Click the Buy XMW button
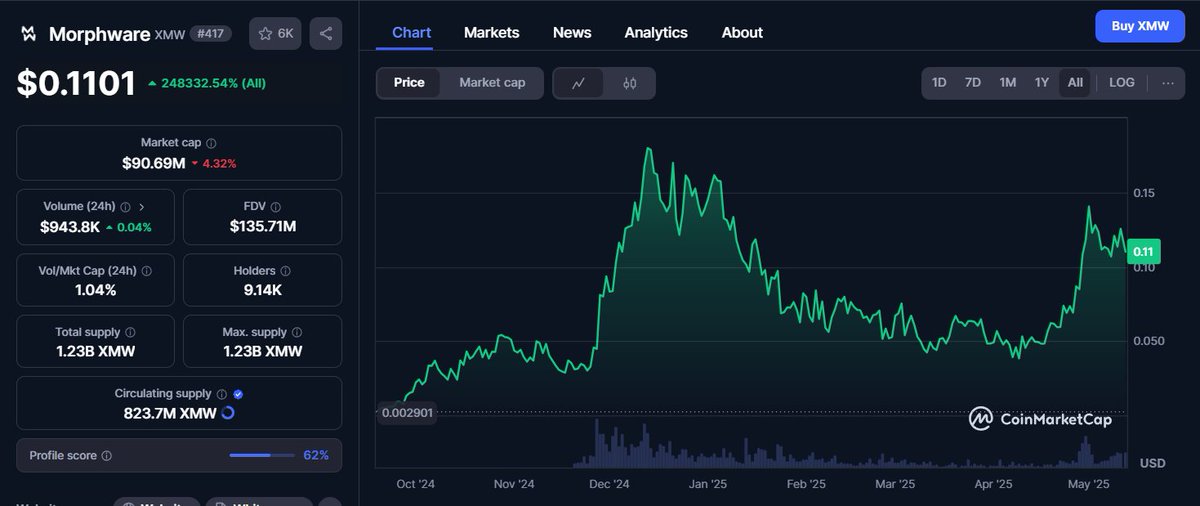The image size is (1200, 506). tap(1139, 27)
